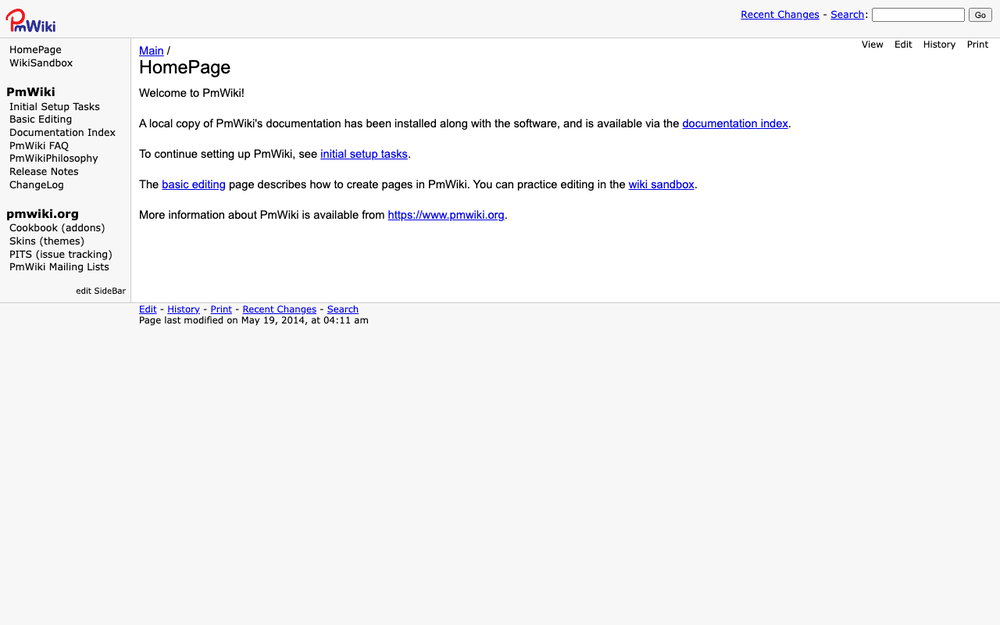Follow the wiki sandbox link in page text
This screenshot has height=625, width=1000.
[x=661, y=185]
